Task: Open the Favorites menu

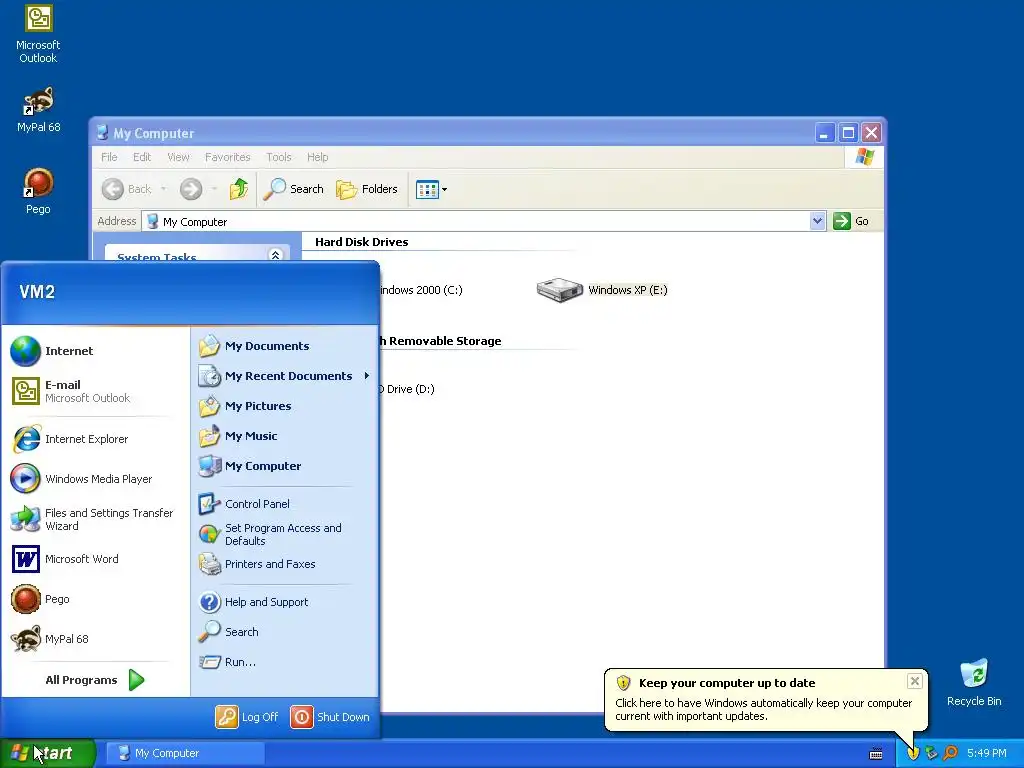Action: (227, 157)
